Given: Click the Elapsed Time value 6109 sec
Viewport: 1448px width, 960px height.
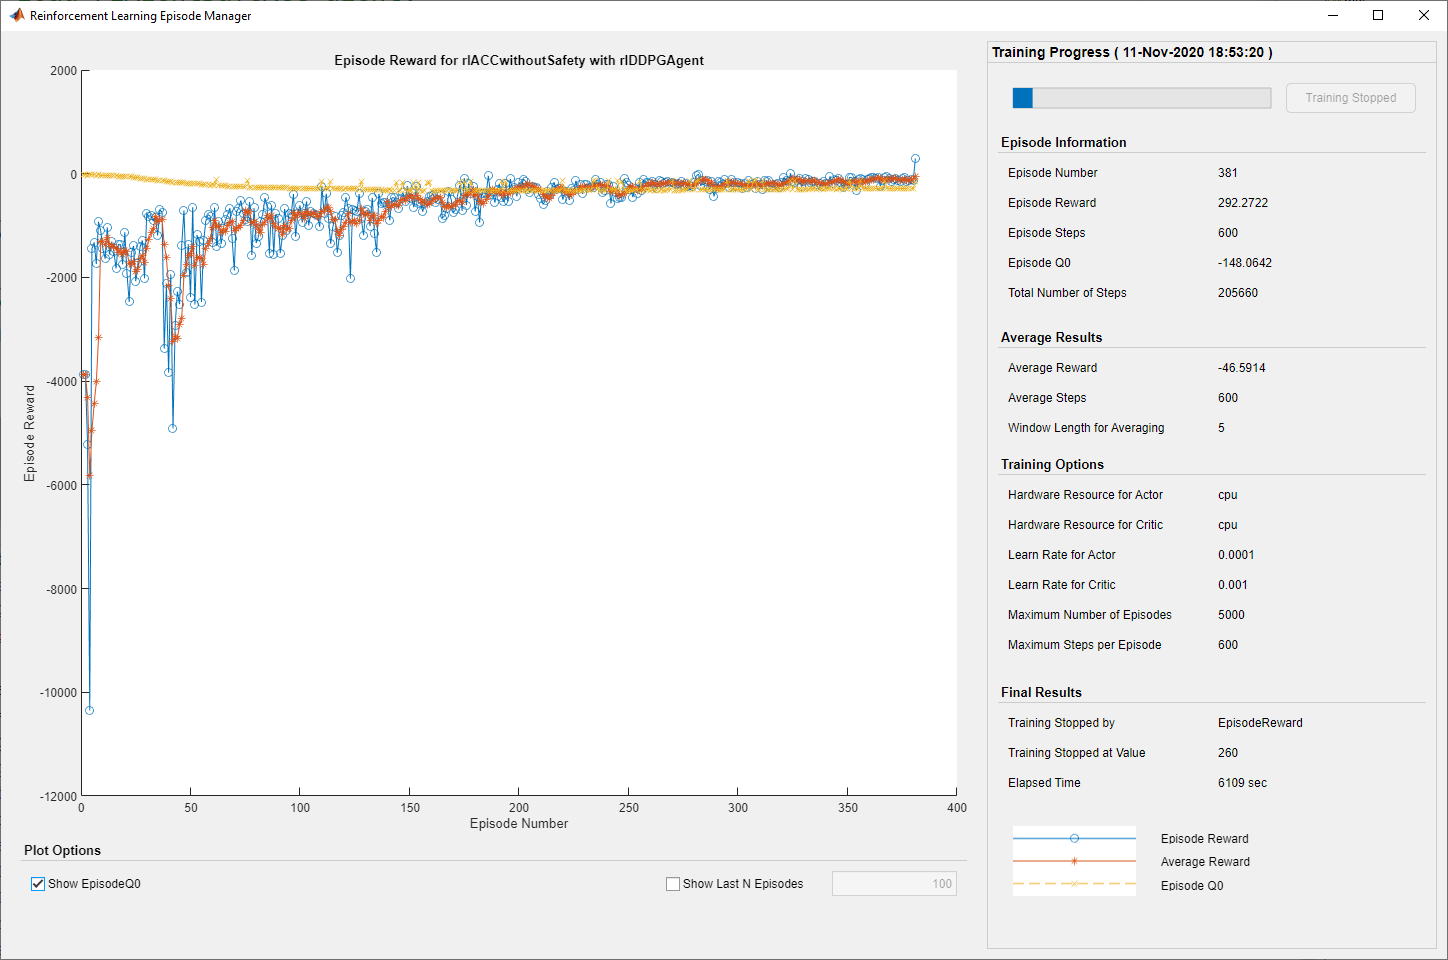Looking at the screenshot, I should [1241, 783].
